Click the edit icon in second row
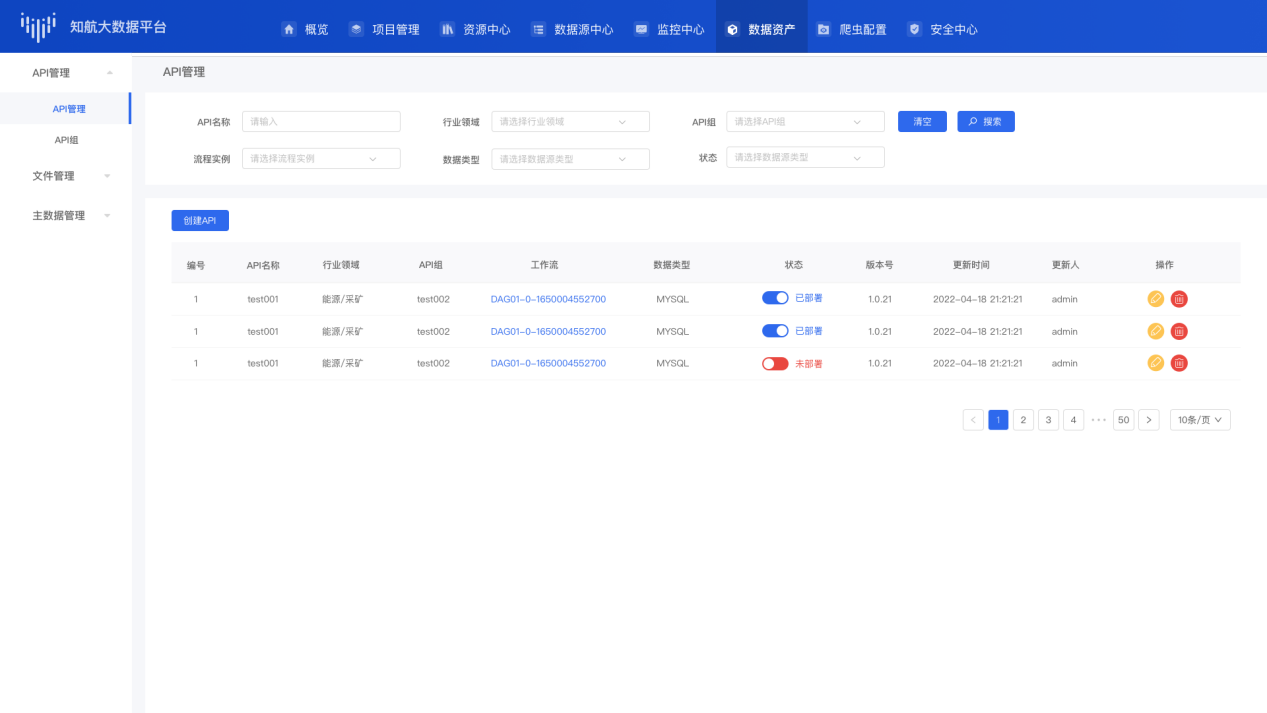 point(1155,331)
